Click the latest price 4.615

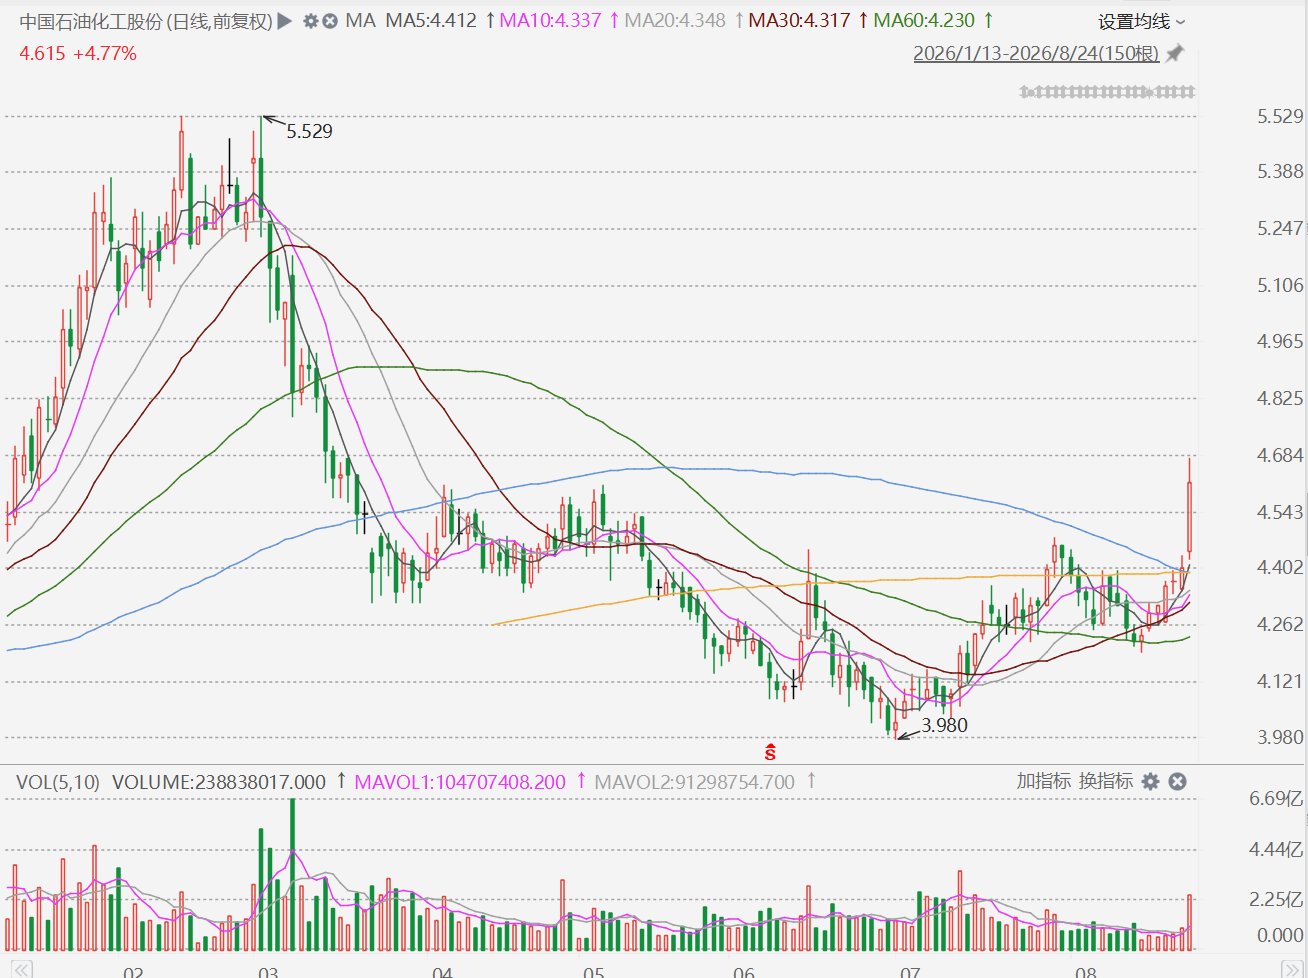[x=42, y=53]
